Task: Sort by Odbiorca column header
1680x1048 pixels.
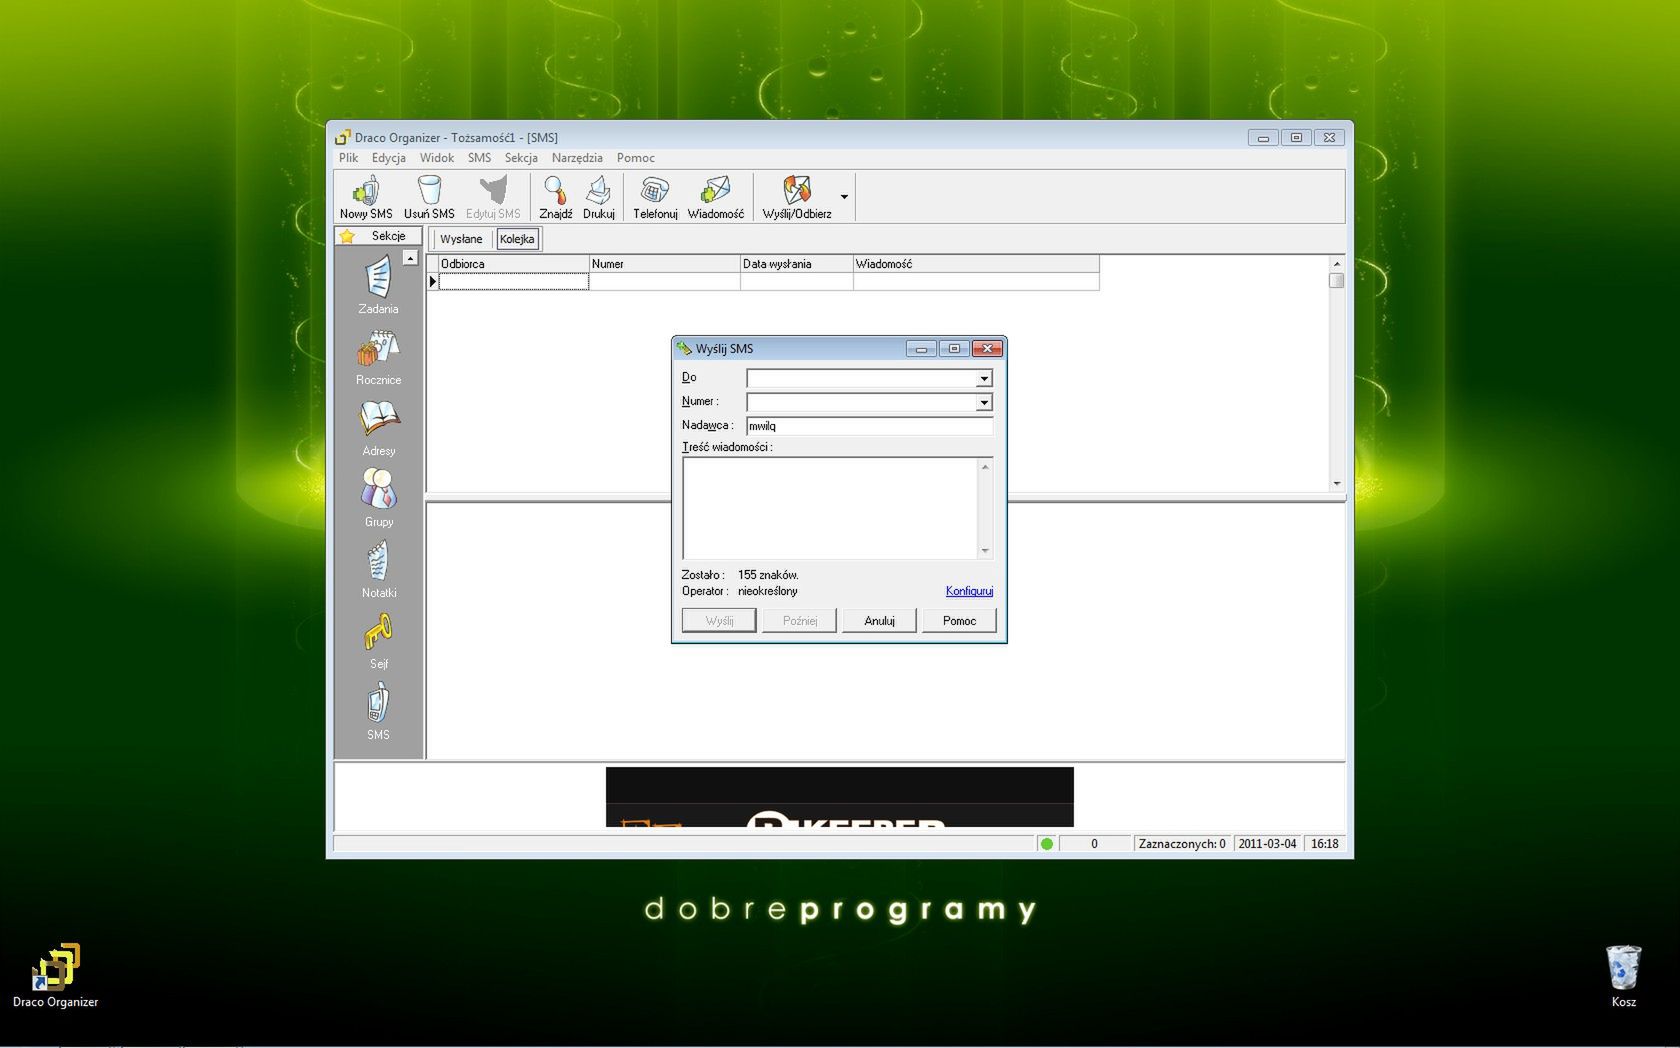Action: 513,264
